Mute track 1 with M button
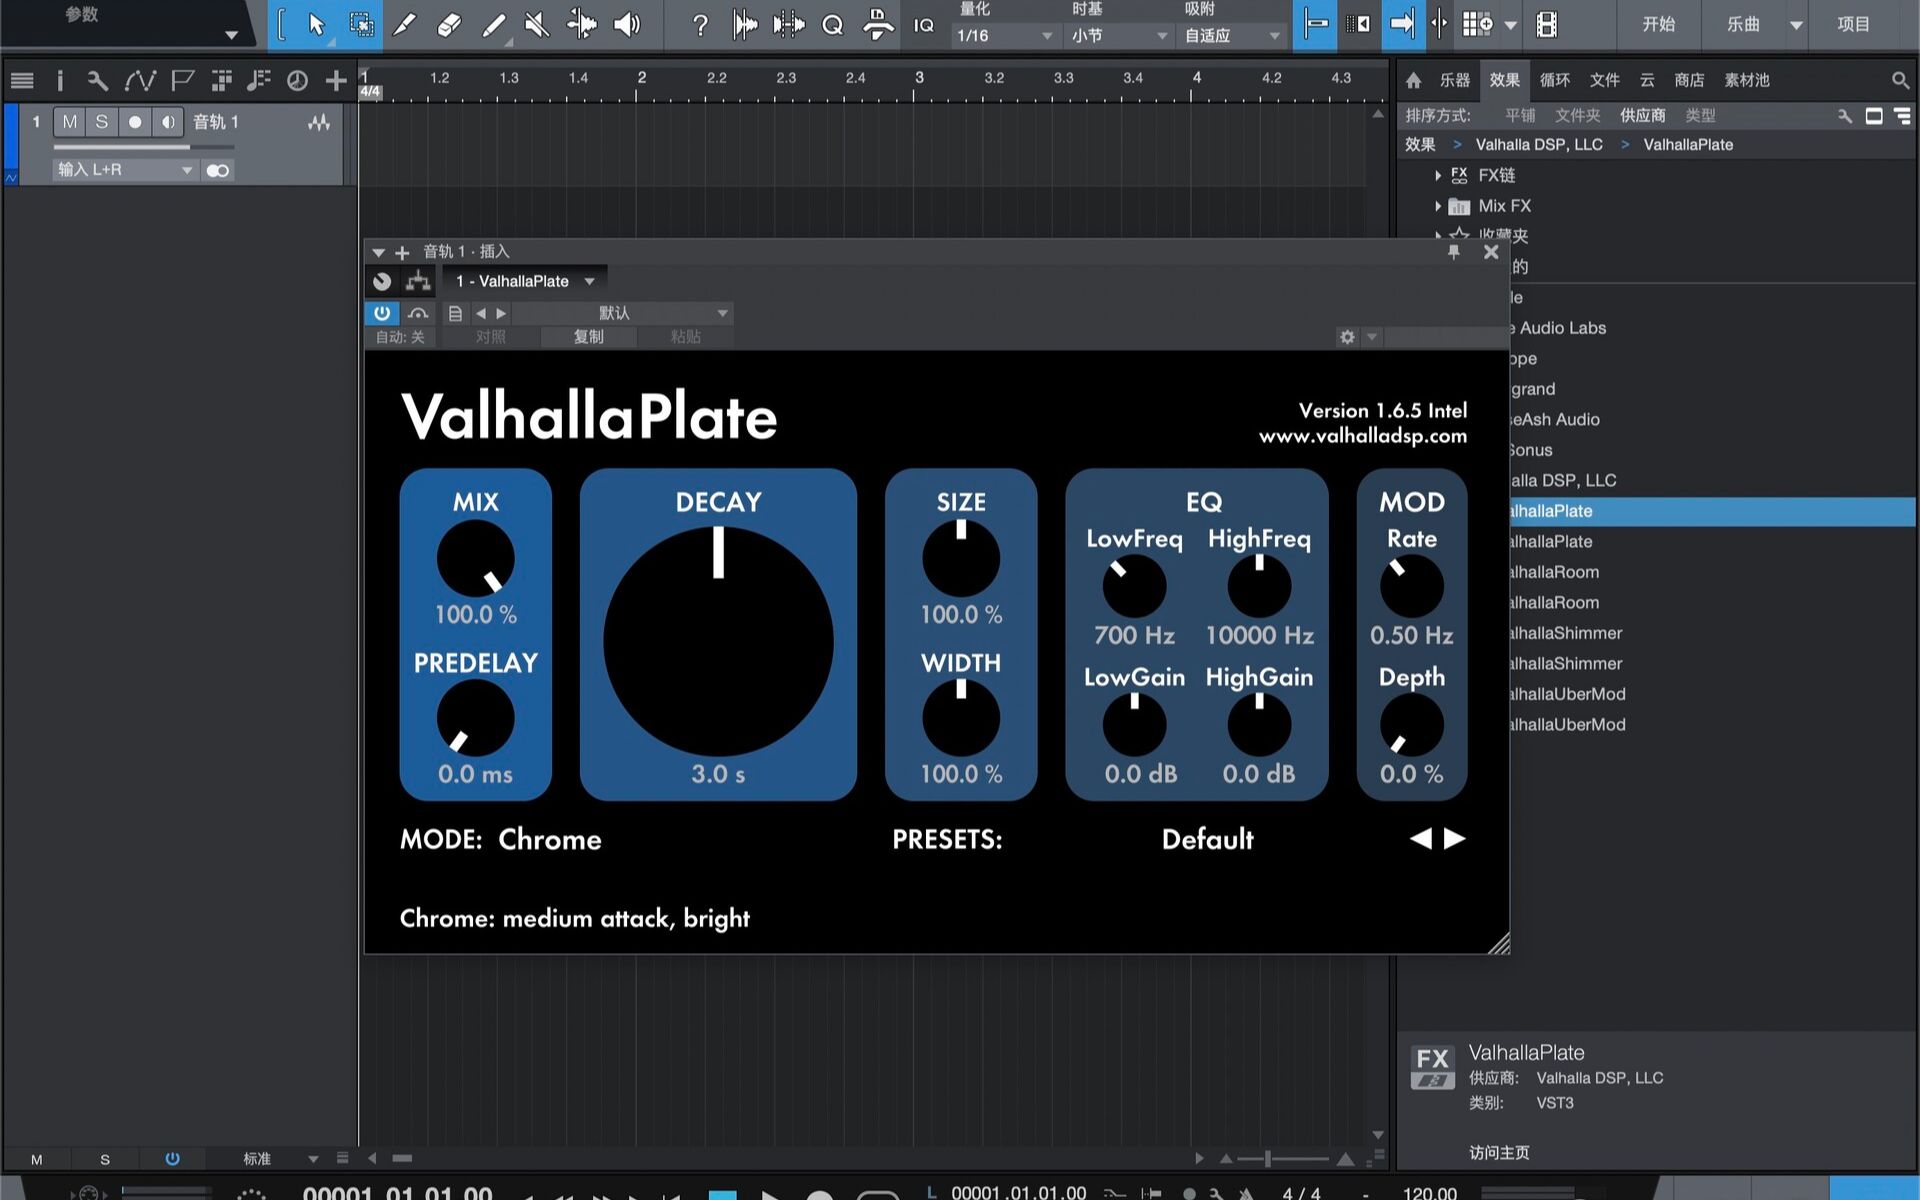The width and height of the screenshot is (1920, 1200). 69,122
